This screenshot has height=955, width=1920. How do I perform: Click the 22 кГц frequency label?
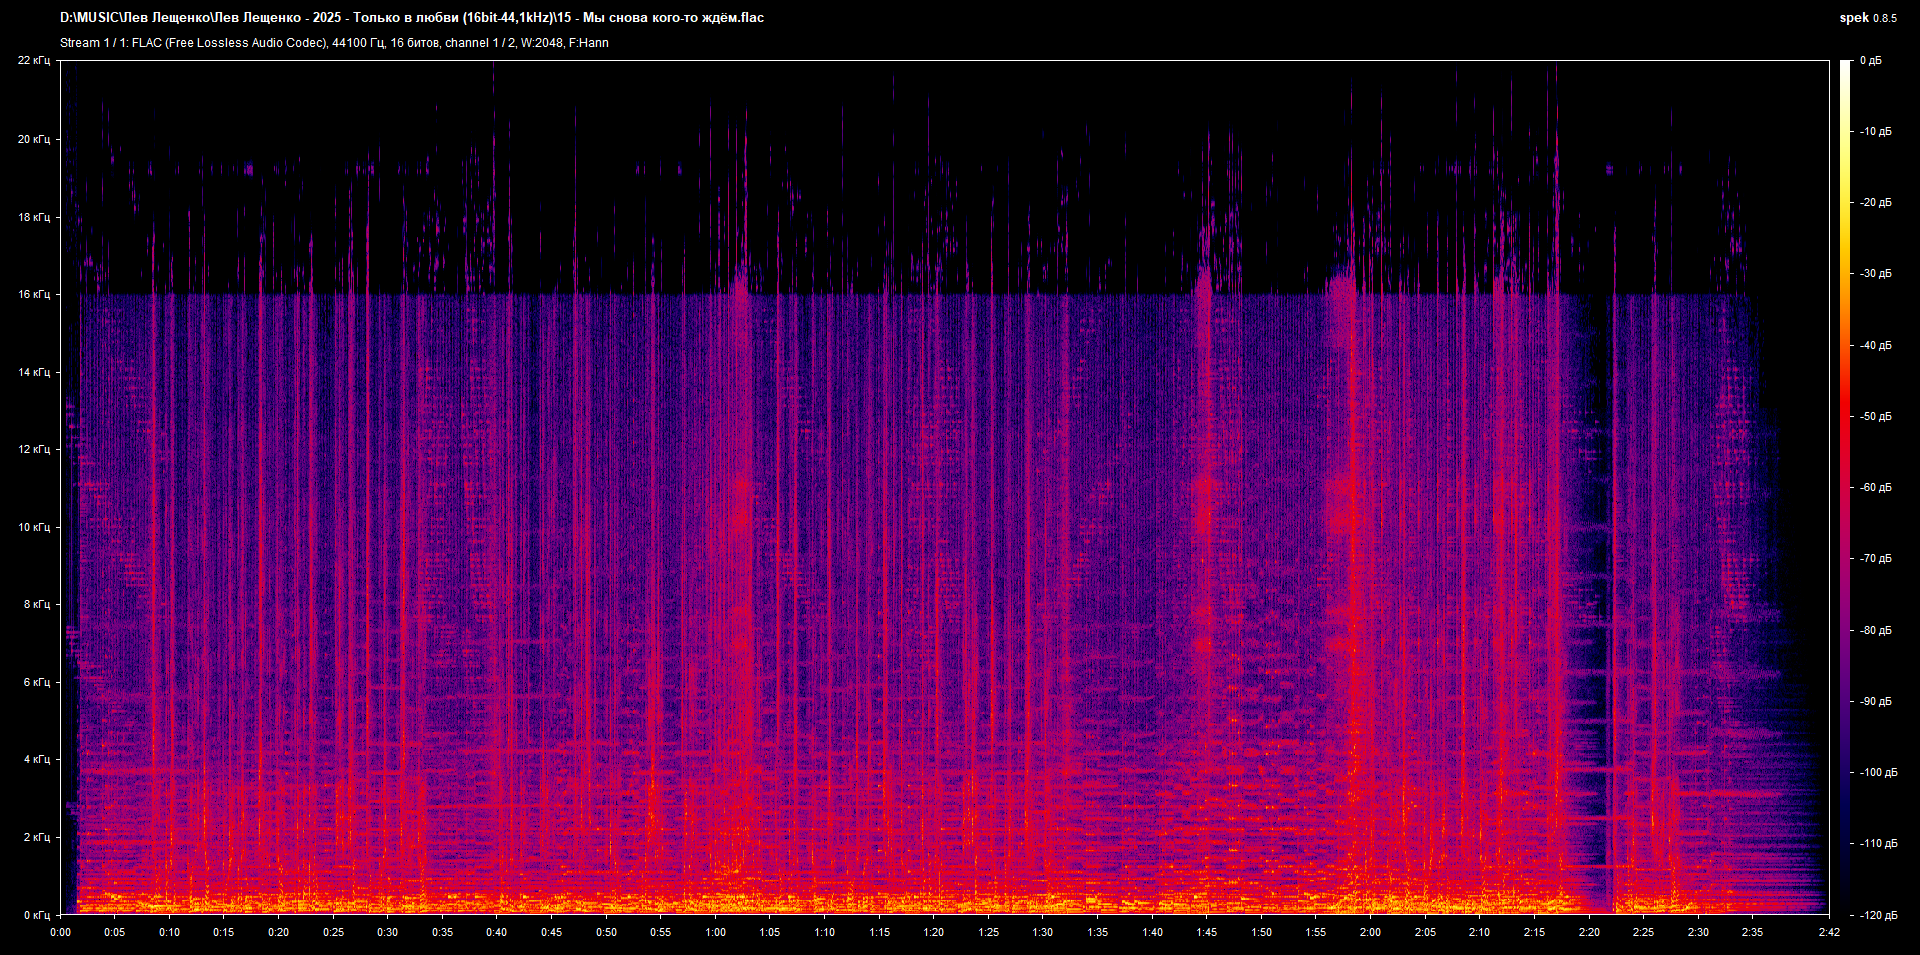pos(34,61)
